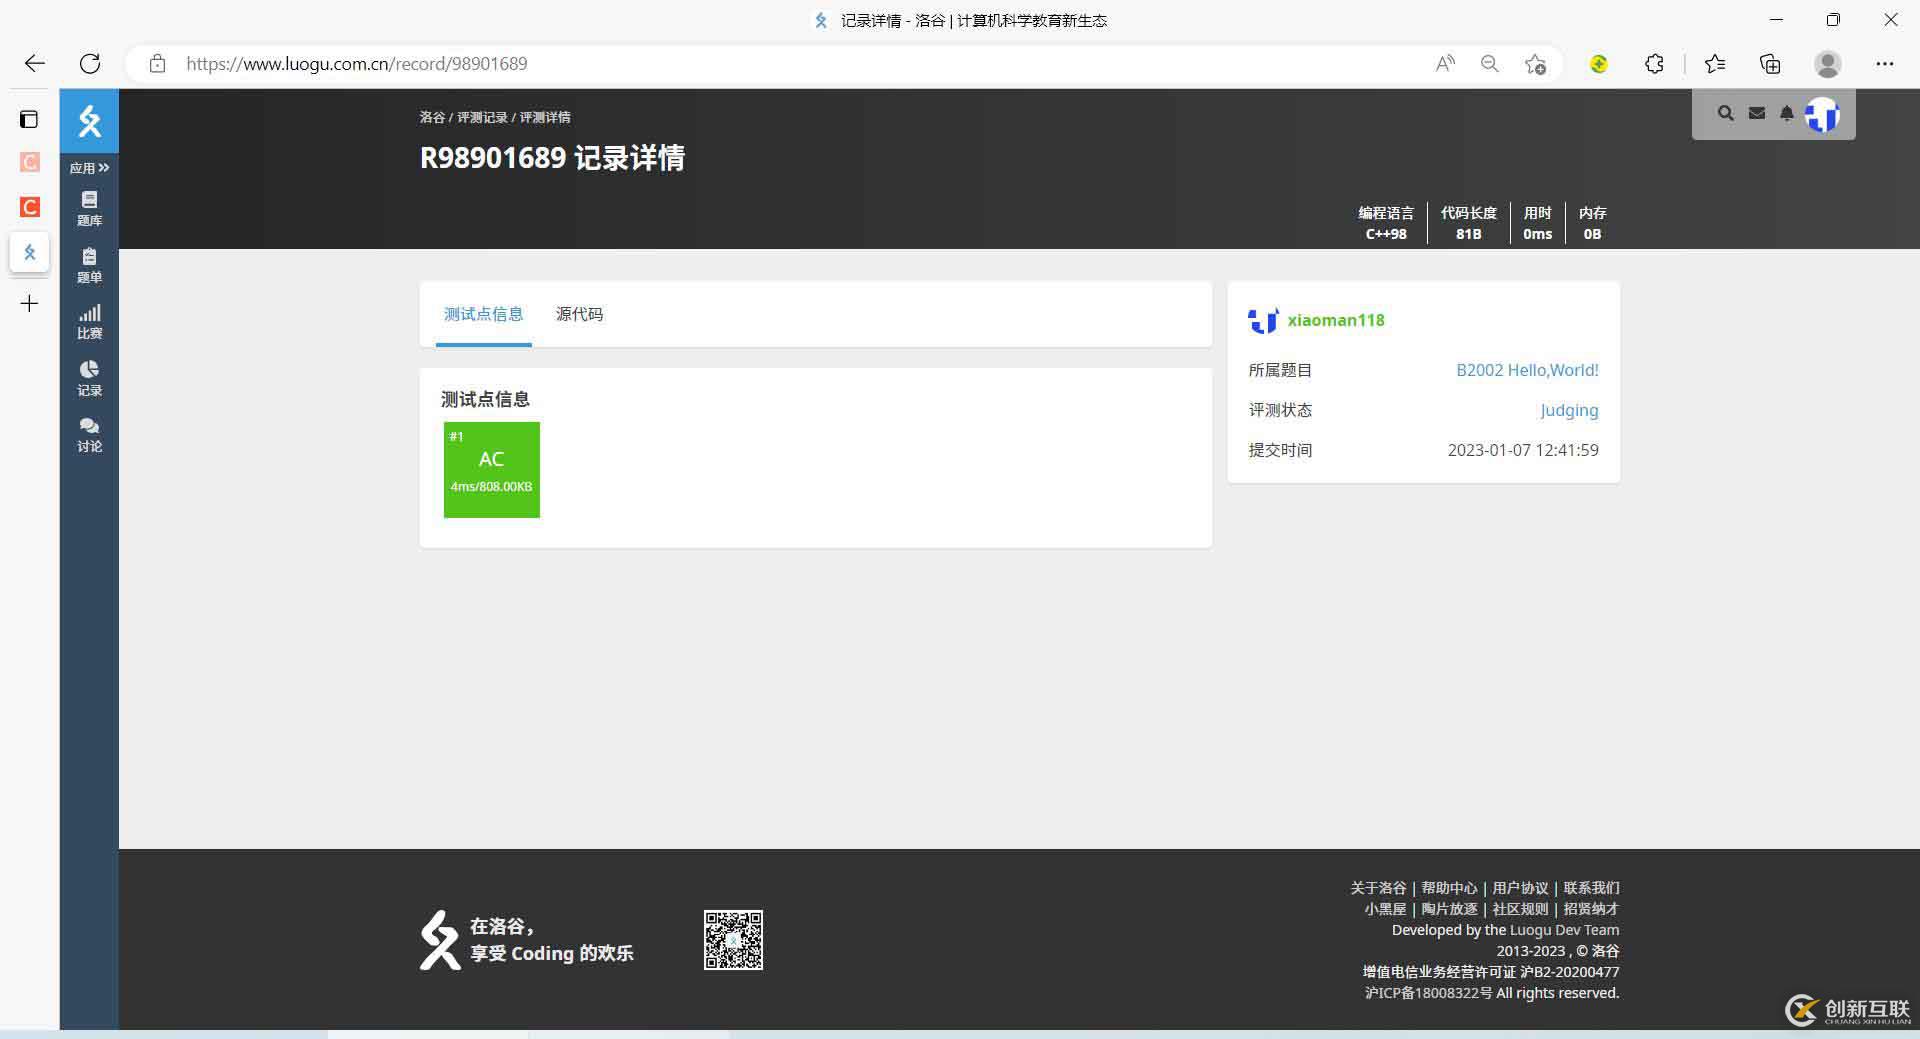The image size is (1920, 1039).
Task: Open the 讨论 discussion sidebar item
Action: point(89,435)
